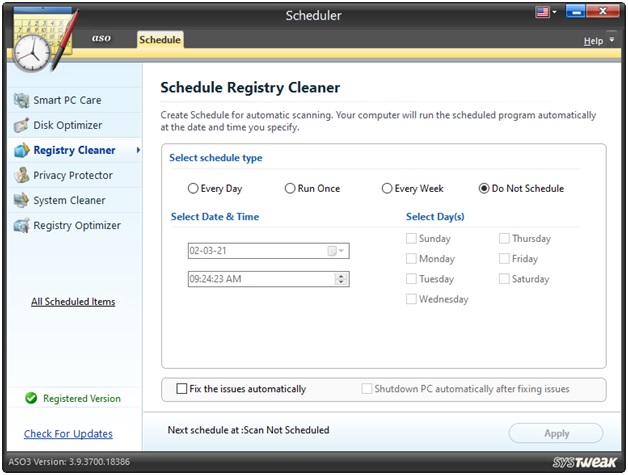
Task: Switch to the Schedule tab
Action: (x=160, y=40)
